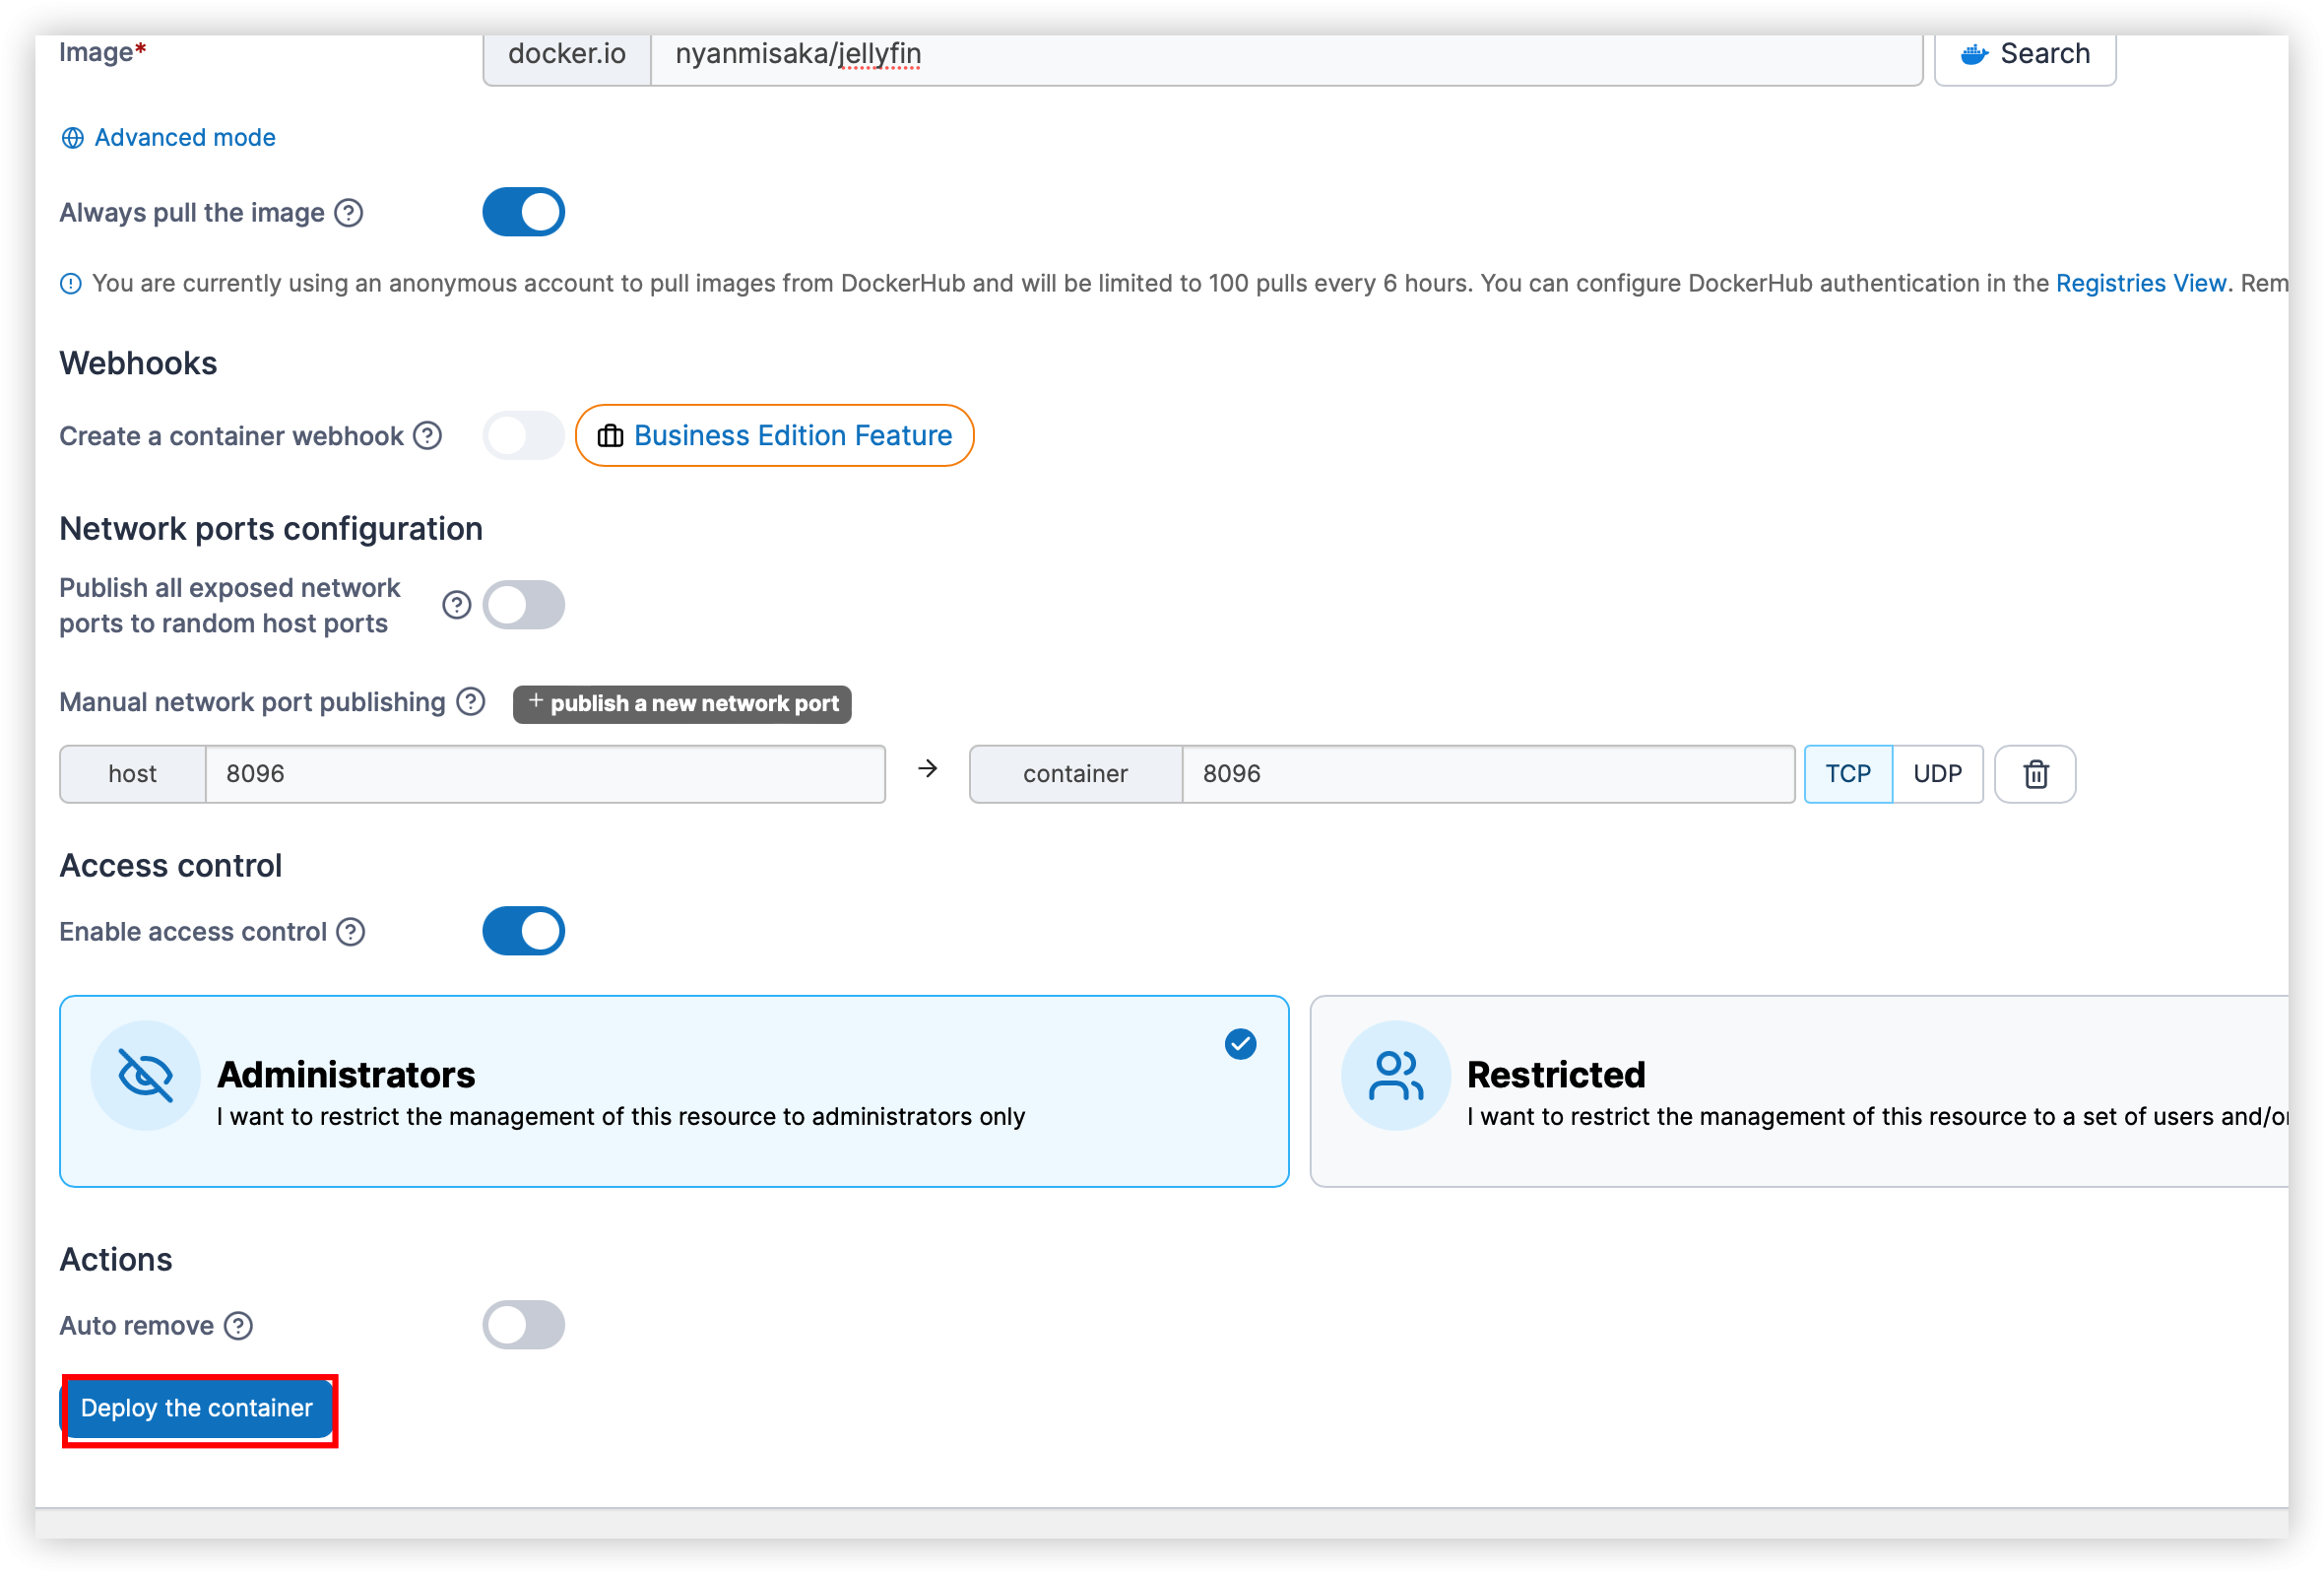
Task: Select the Restricted access control card
Action: pos(1800,1092)
